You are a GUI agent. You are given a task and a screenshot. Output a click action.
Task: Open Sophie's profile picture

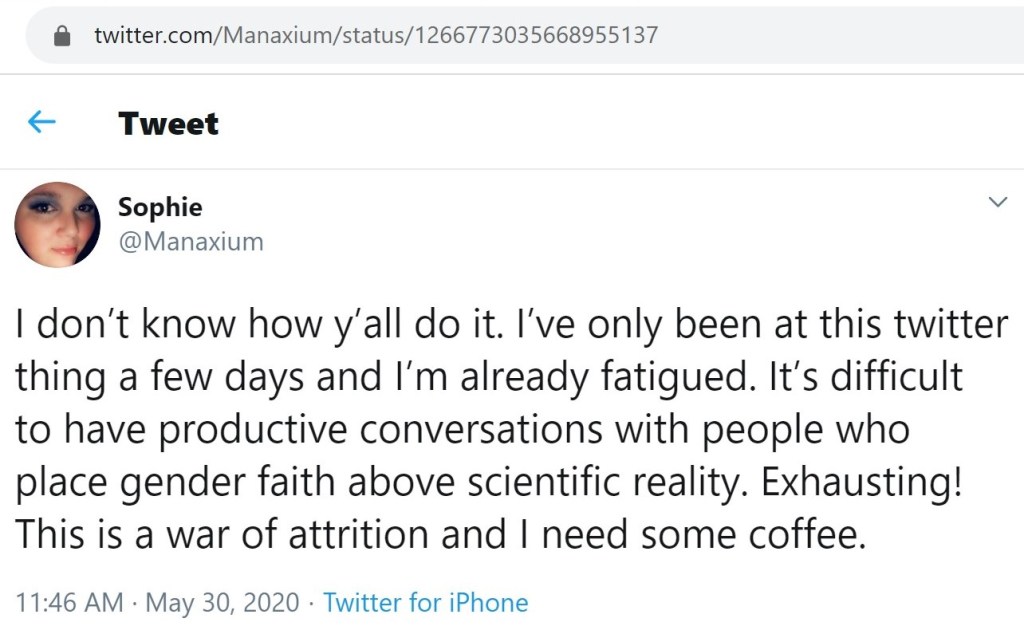(x=57, y=224)
